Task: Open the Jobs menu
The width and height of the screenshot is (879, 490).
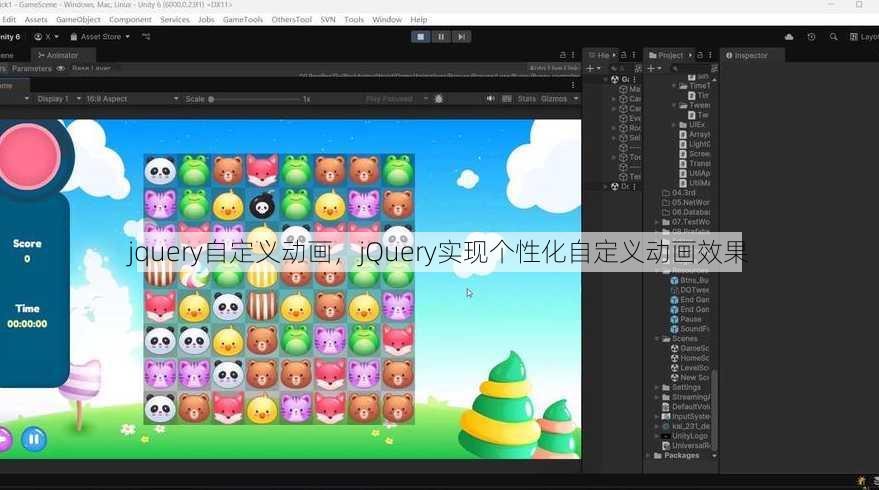Action: click(206, 20)
